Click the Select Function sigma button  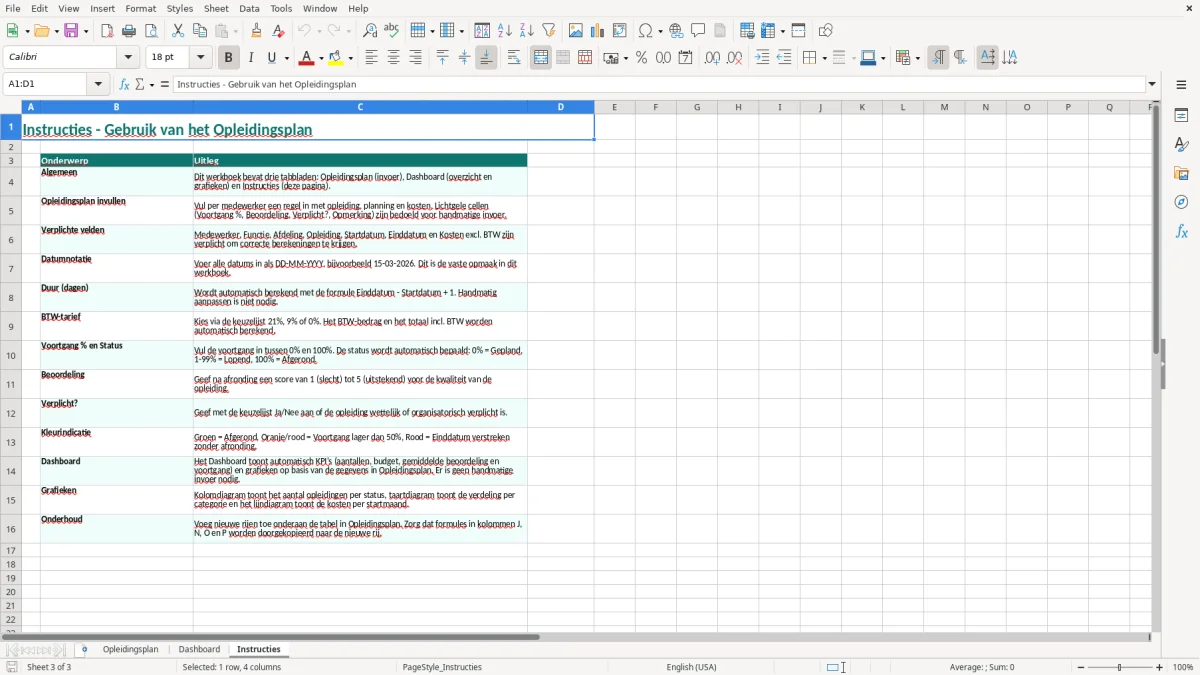(140, 84)
